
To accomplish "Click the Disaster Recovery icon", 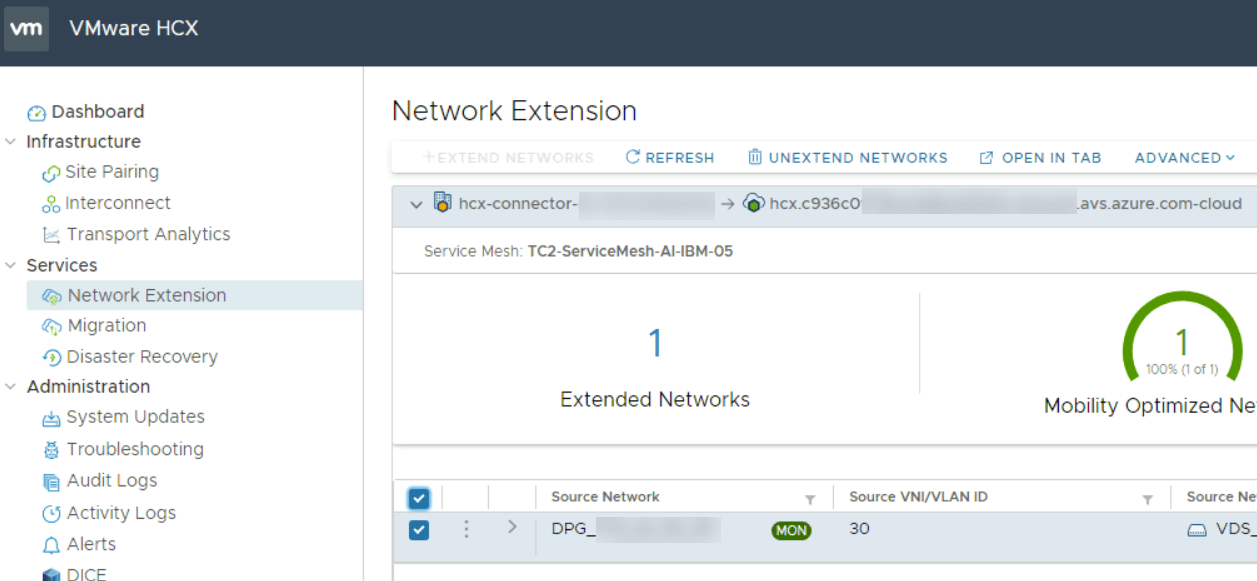I will coord(51,357).
